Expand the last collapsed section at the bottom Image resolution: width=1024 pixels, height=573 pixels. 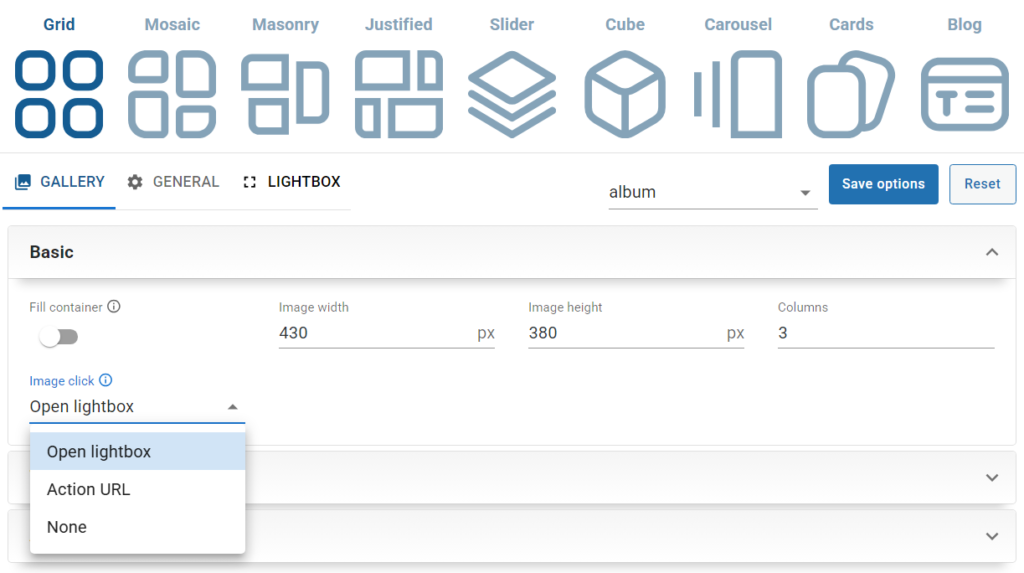tap(991, 536)
